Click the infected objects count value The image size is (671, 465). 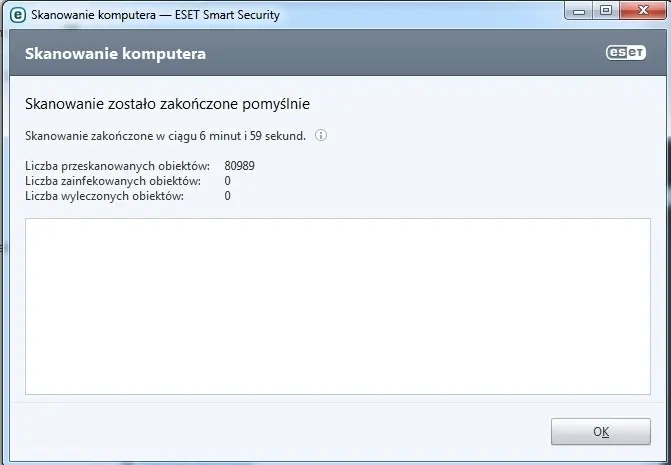[228, 181]
